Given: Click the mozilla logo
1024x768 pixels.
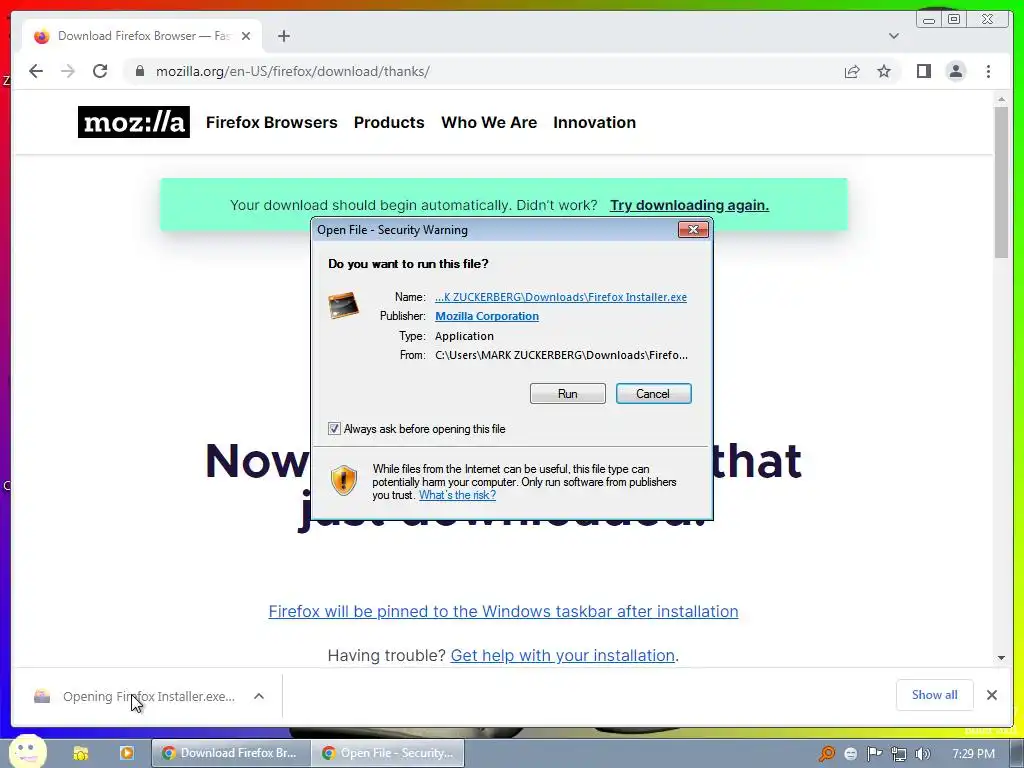Looking at the screenshot, I should 134,122.
